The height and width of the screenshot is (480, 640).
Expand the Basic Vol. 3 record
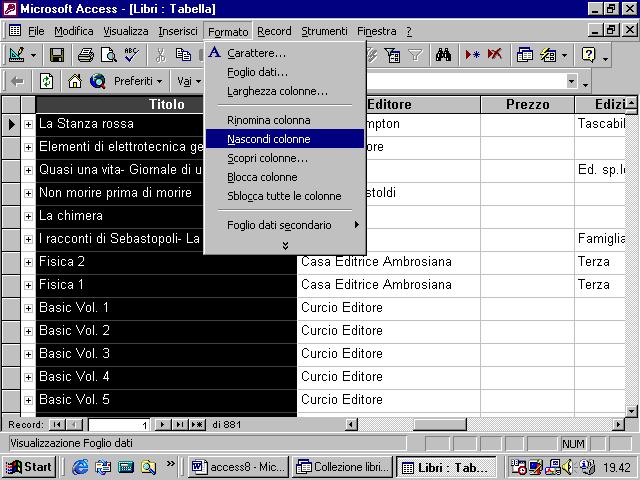[28, 354]
